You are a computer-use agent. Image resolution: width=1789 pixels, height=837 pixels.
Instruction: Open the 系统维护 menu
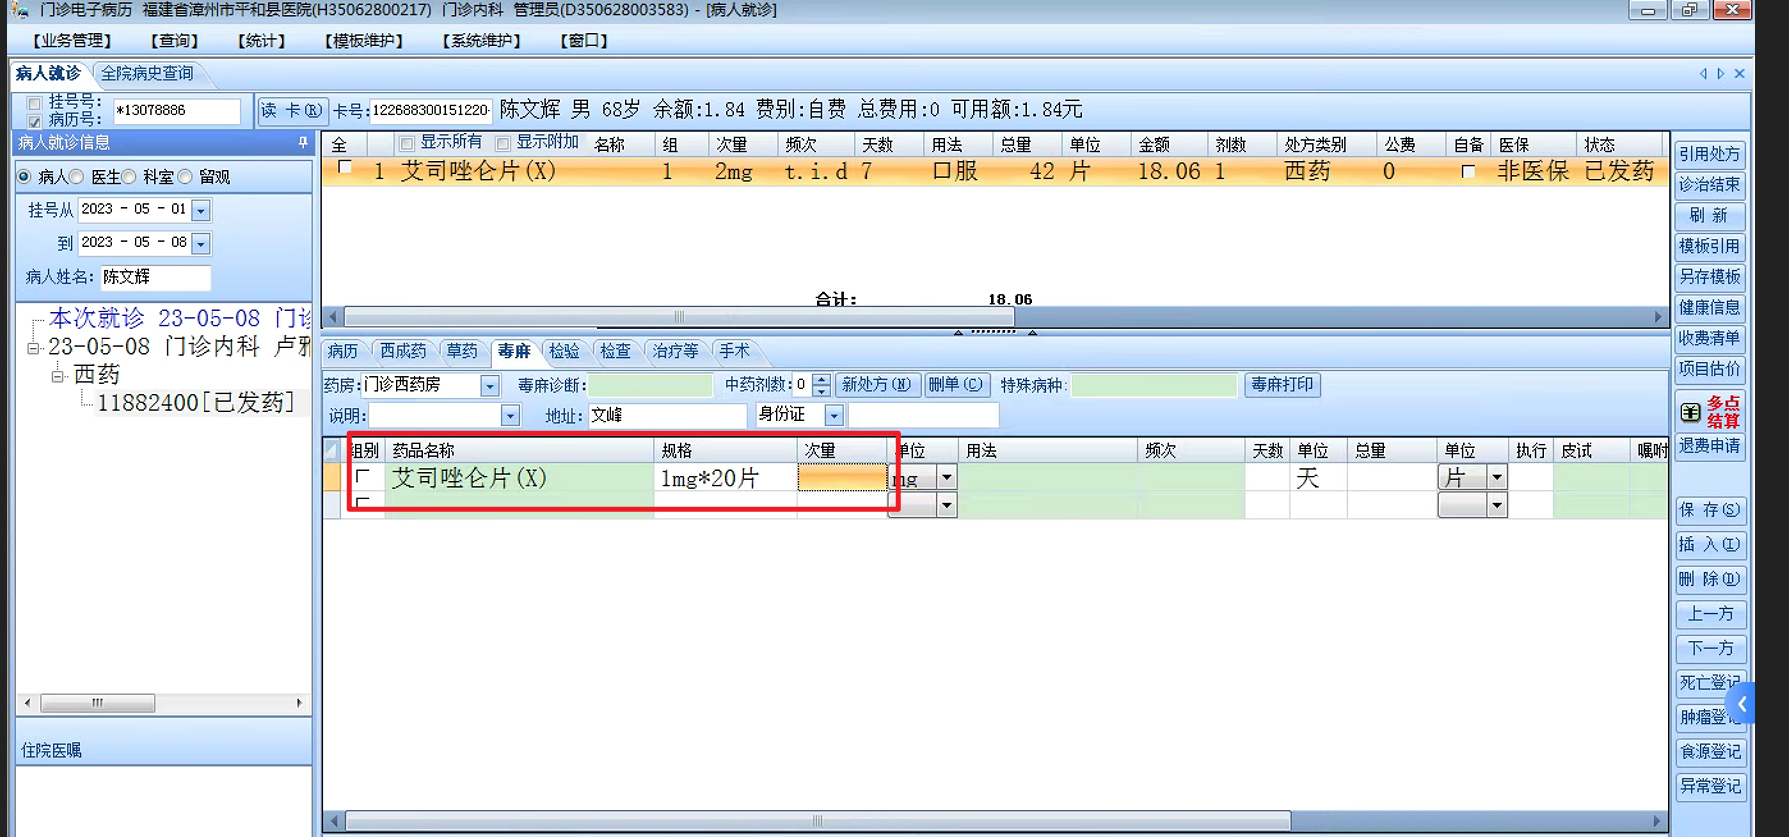pos(482,41)
